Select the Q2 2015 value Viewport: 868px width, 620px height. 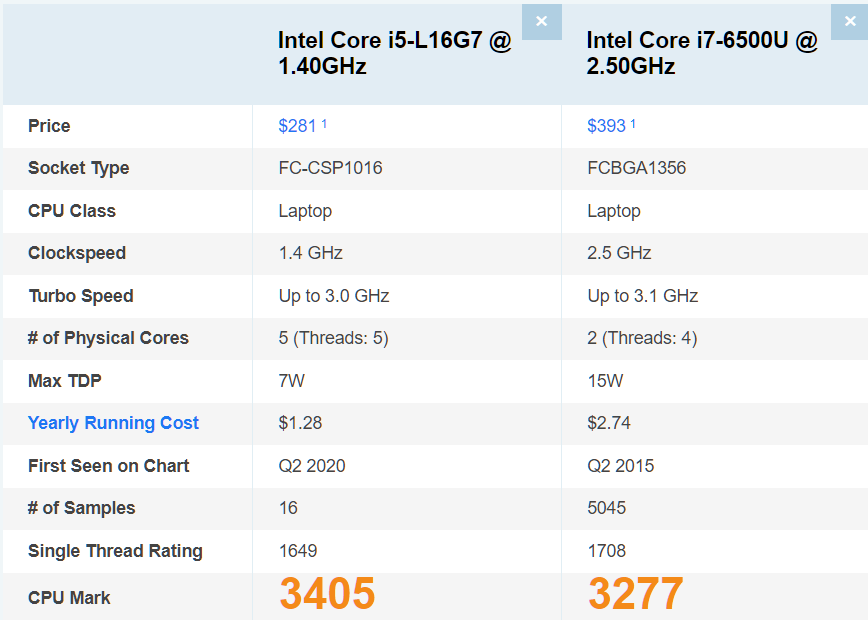621,466
